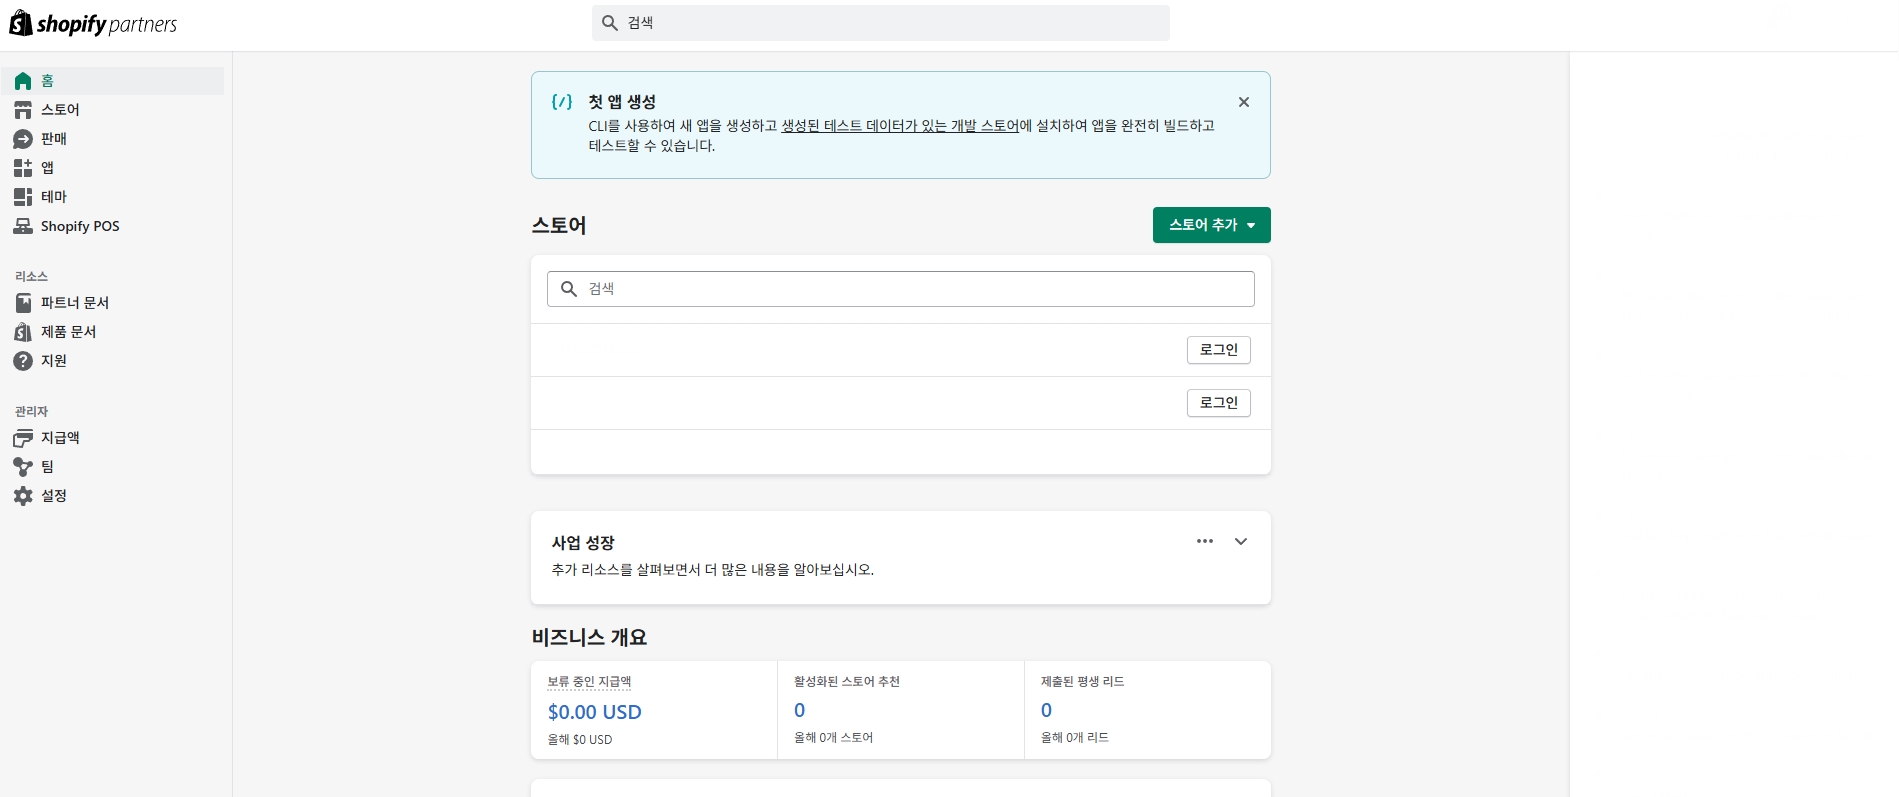The height and width of the screenshot is (797, 1899).
Task: Open 지급액 (Payouts) in the sidebar
Action: pos(60,438)
